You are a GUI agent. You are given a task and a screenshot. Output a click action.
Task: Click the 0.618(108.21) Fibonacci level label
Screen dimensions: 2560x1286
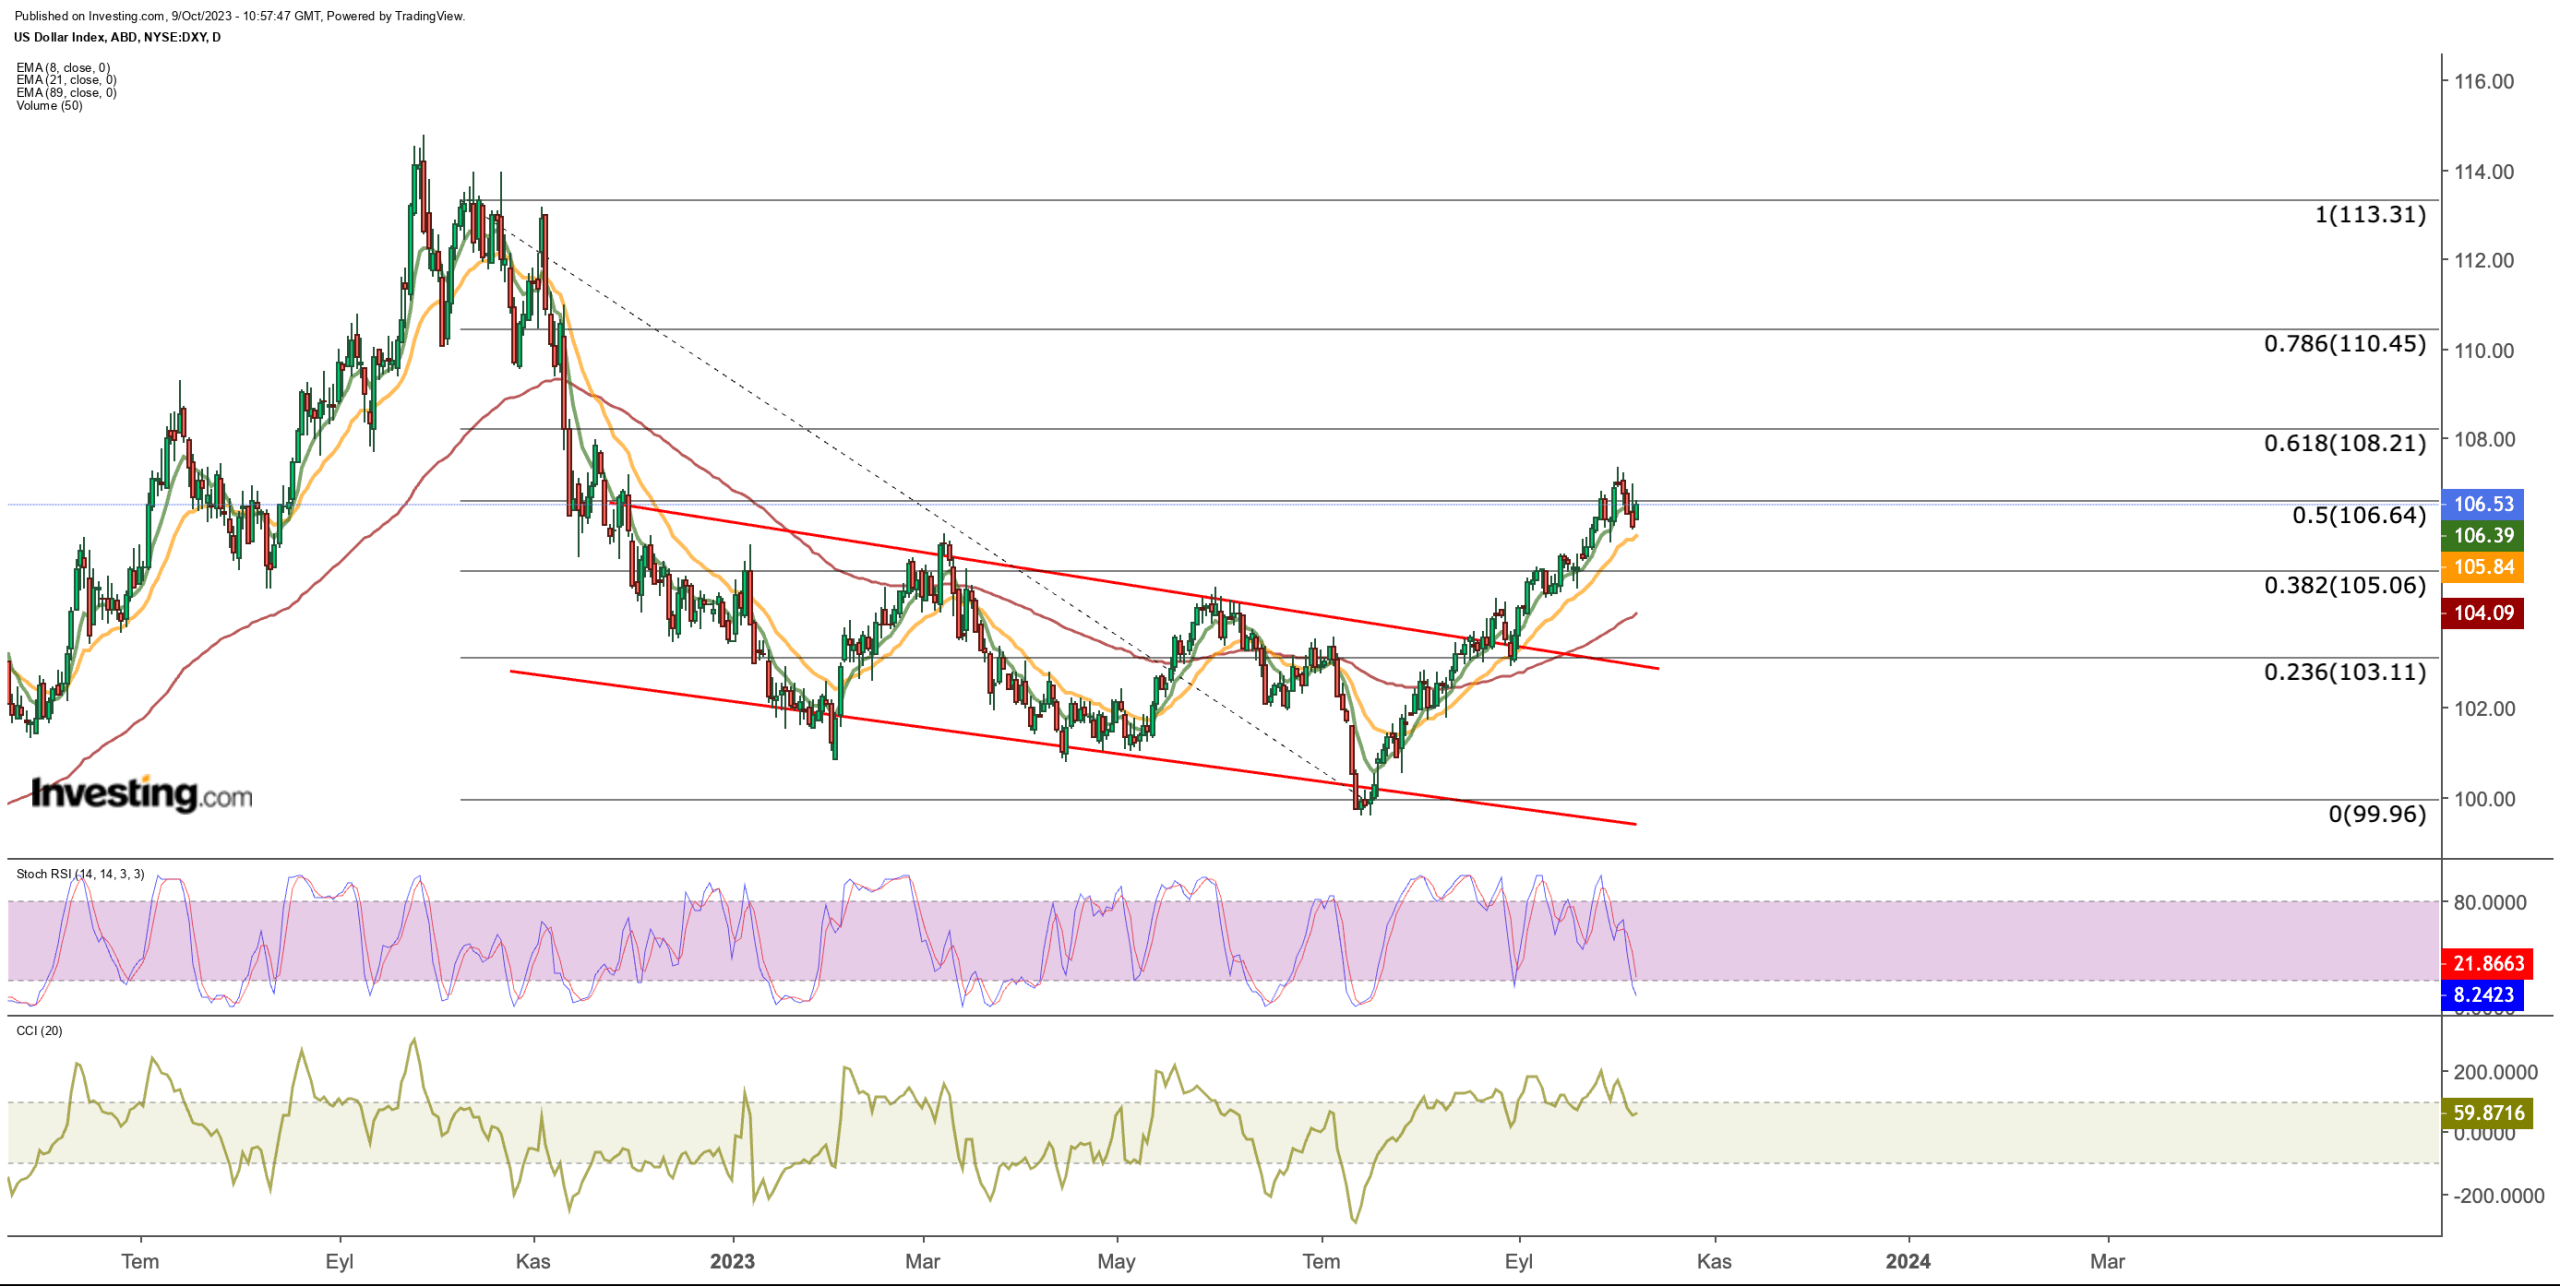(x=2345, y=443)
